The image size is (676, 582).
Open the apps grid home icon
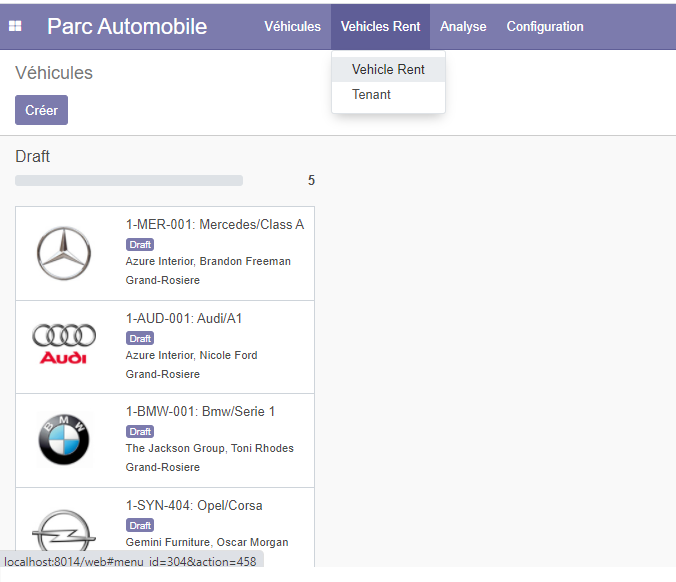pyautogui.click(x=15, y=26)
